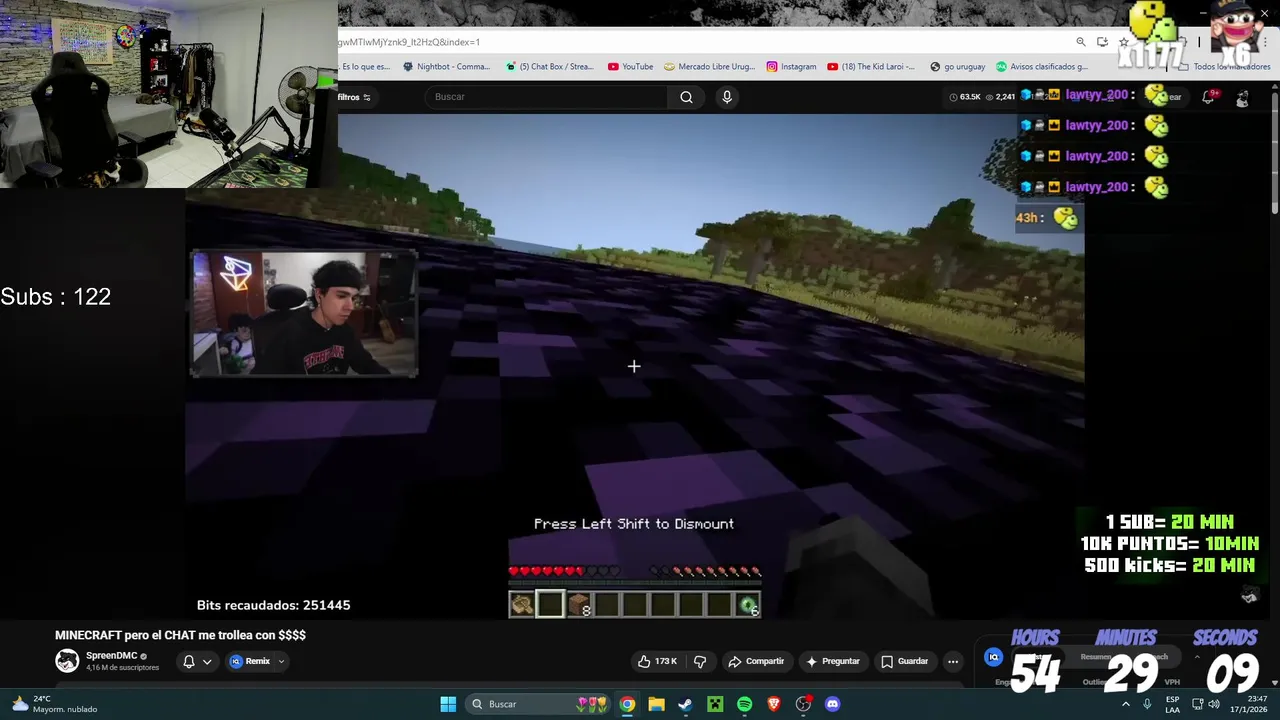Open Discord from the taskbar

point(832,704)
